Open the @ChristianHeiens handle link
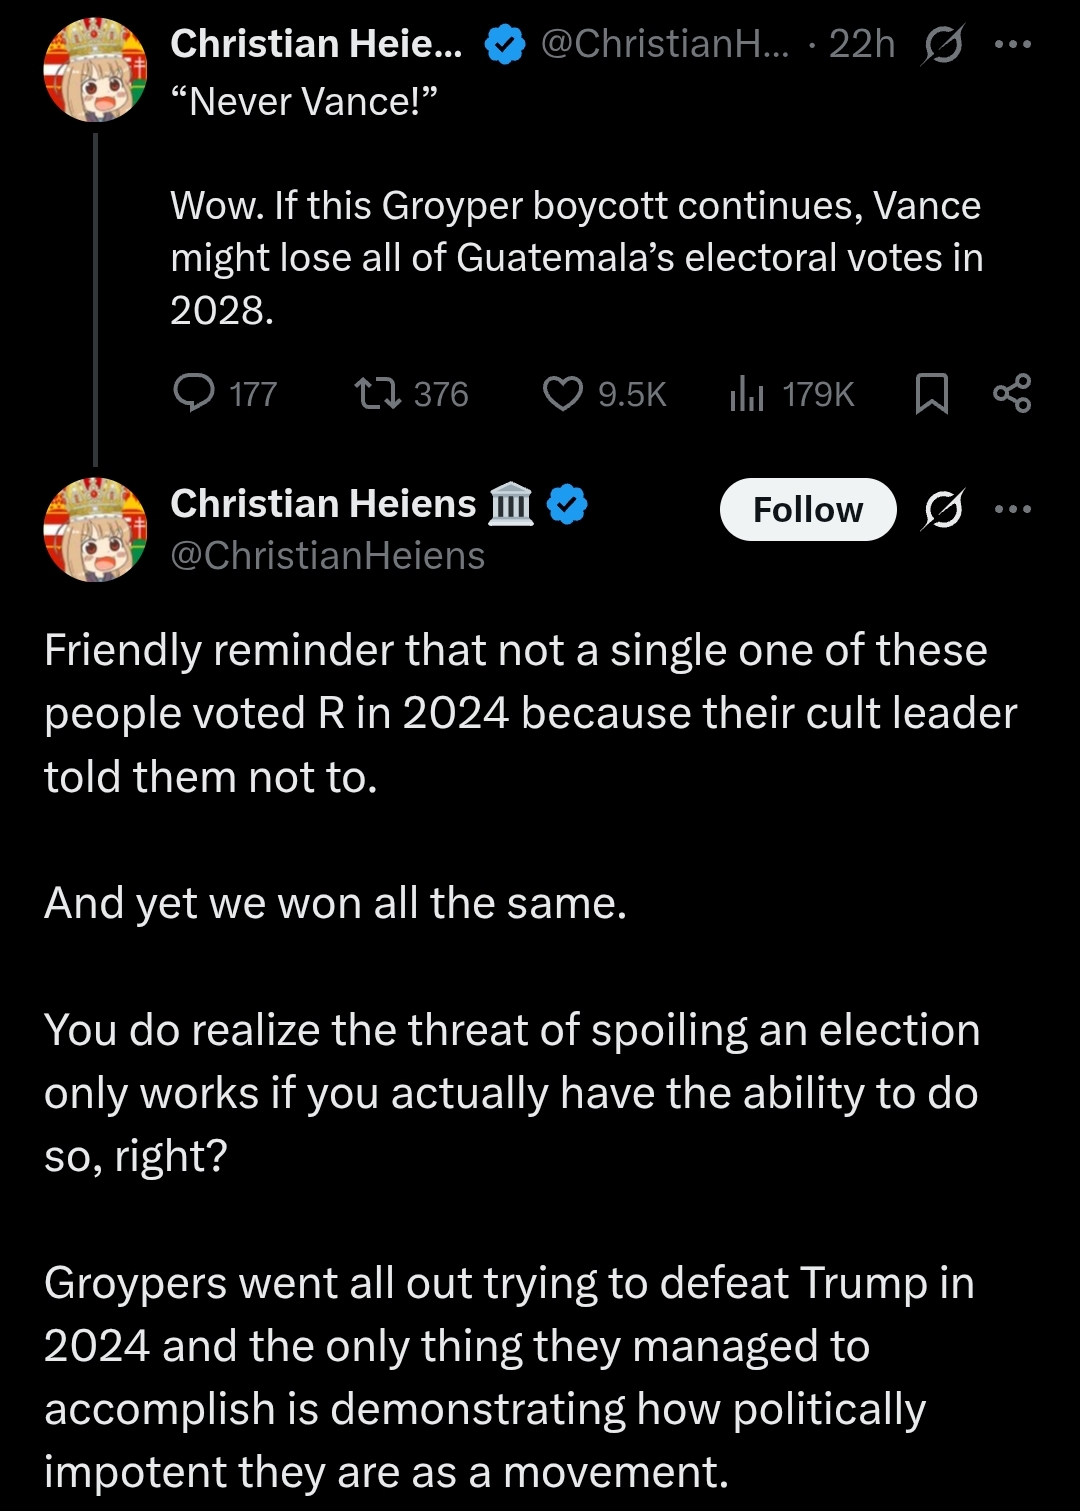The width and height of the screenshot is (1080, 1511). tap(328, 556)
